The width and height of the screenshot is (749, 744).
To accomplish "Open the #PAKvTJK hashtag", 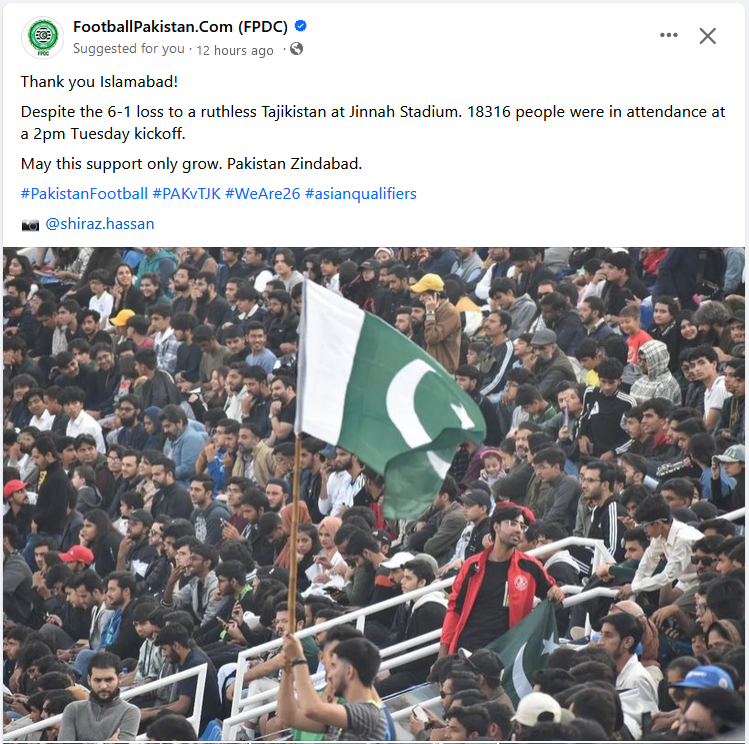I will click(186, 194).
